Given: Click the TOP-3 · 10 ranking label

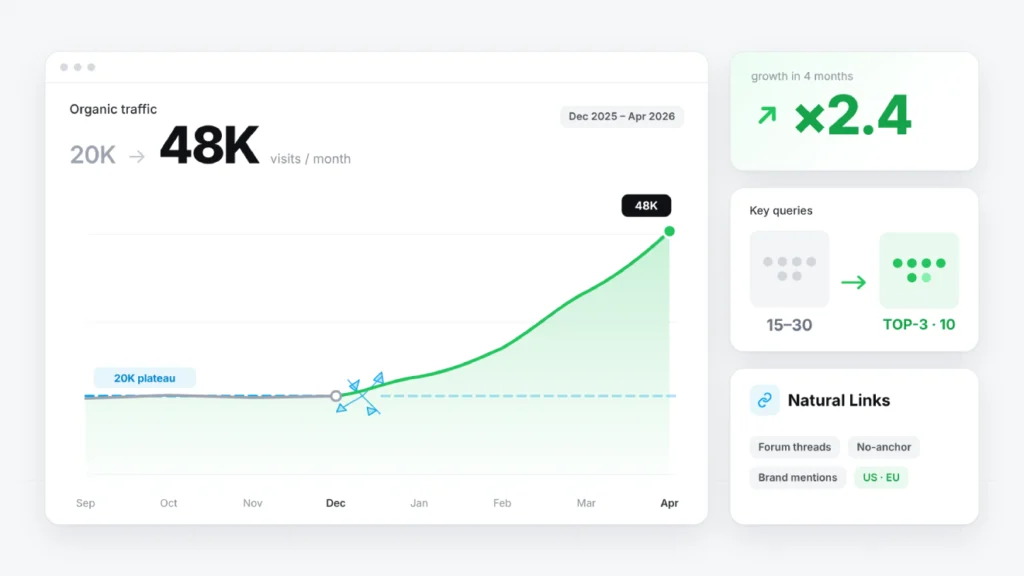Looking at the screenshot, I should 919,325.
